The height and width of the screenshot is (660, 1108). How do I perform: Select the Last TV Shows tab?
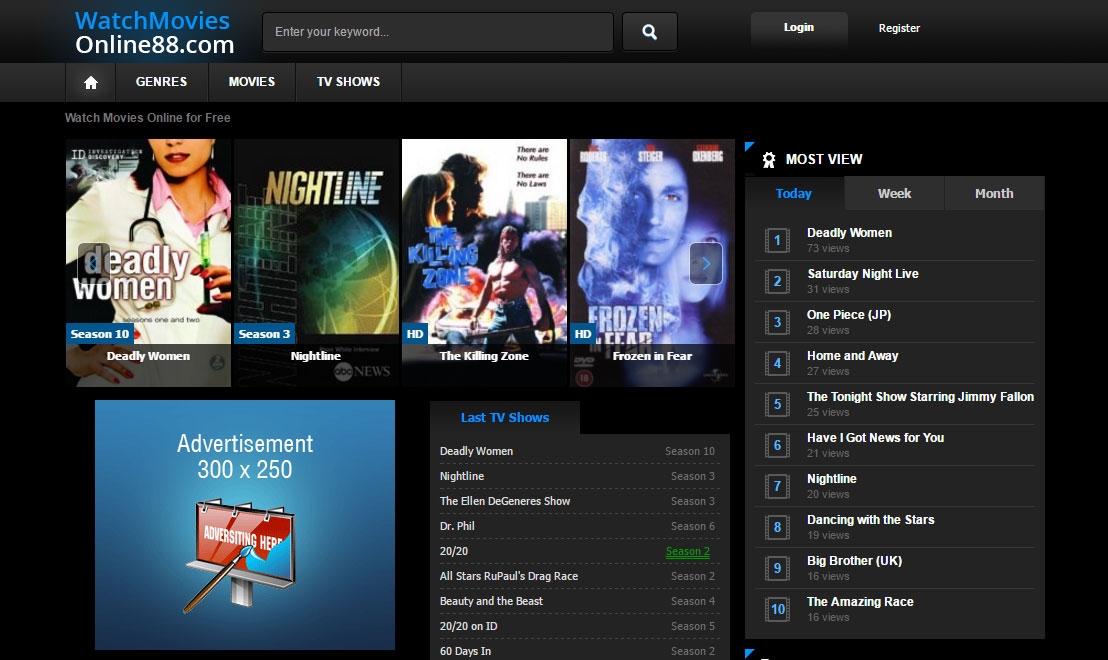pyautogui.click(x=505, y=418)
